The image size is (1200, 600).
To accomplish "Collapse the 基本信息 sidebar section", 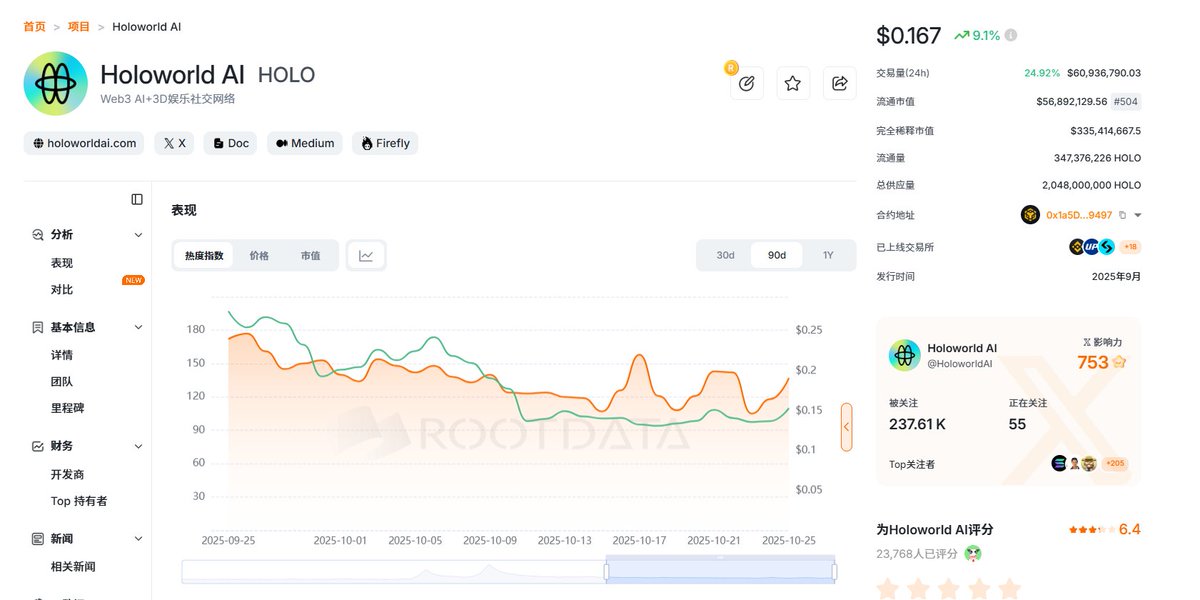I will coord(138,327).
